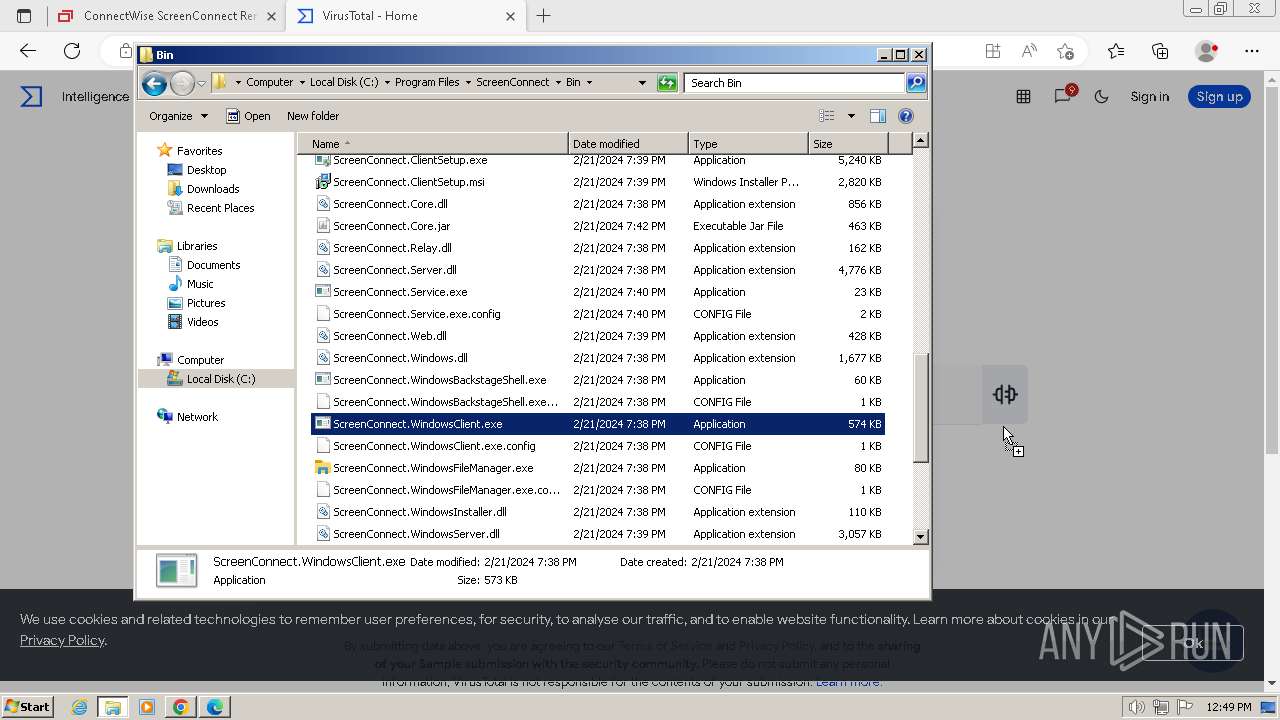Screen dimensions: 1280x720
Task: Open the Organize menu
Action: (178, 116)
